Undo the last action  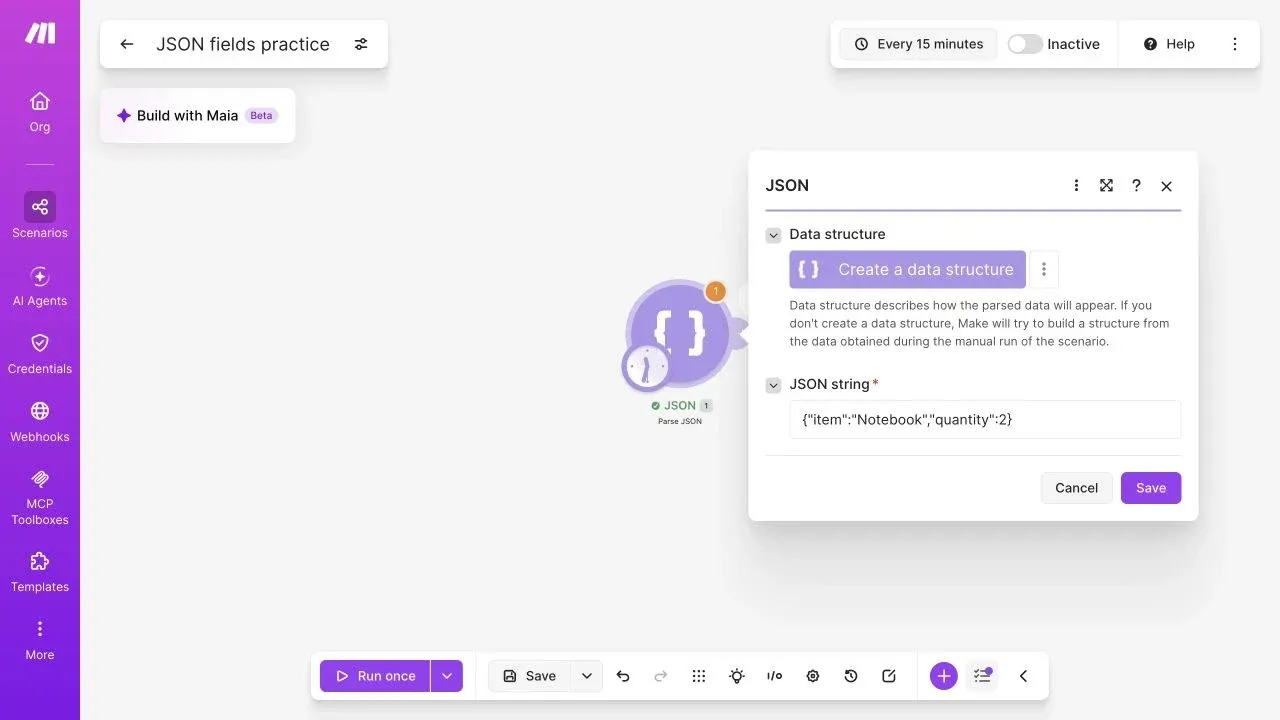623,676
